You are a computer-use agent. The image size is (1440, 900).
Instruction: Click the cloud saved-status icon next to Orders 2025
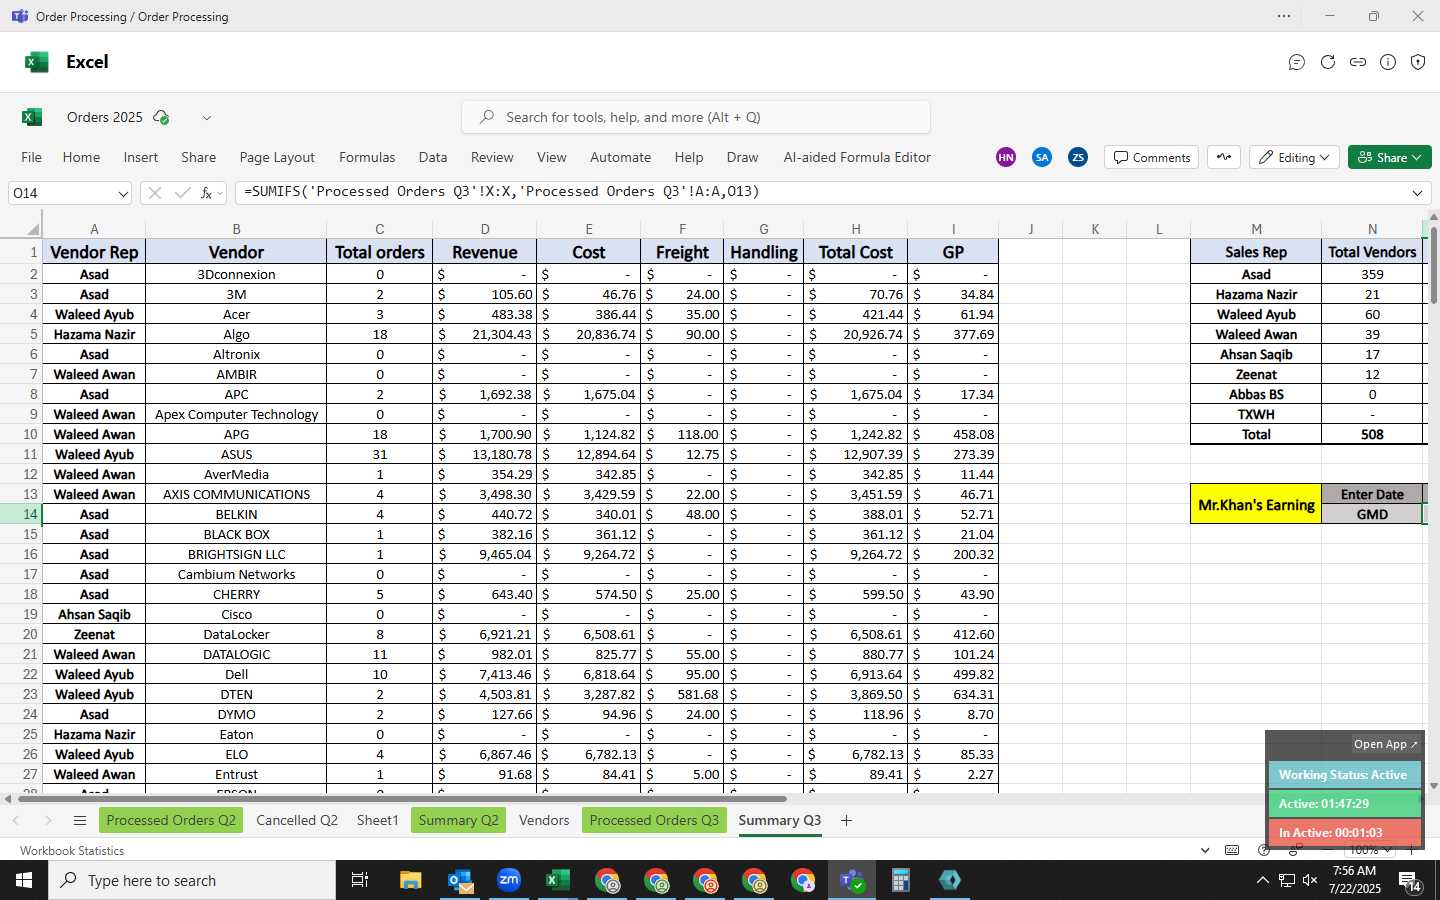point(161,117)
